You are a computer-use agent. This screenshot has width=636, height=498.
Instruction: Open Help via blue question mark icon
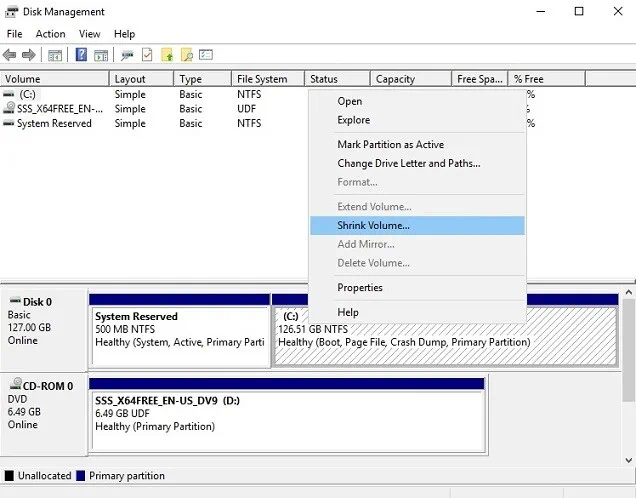tap(82, 55)
